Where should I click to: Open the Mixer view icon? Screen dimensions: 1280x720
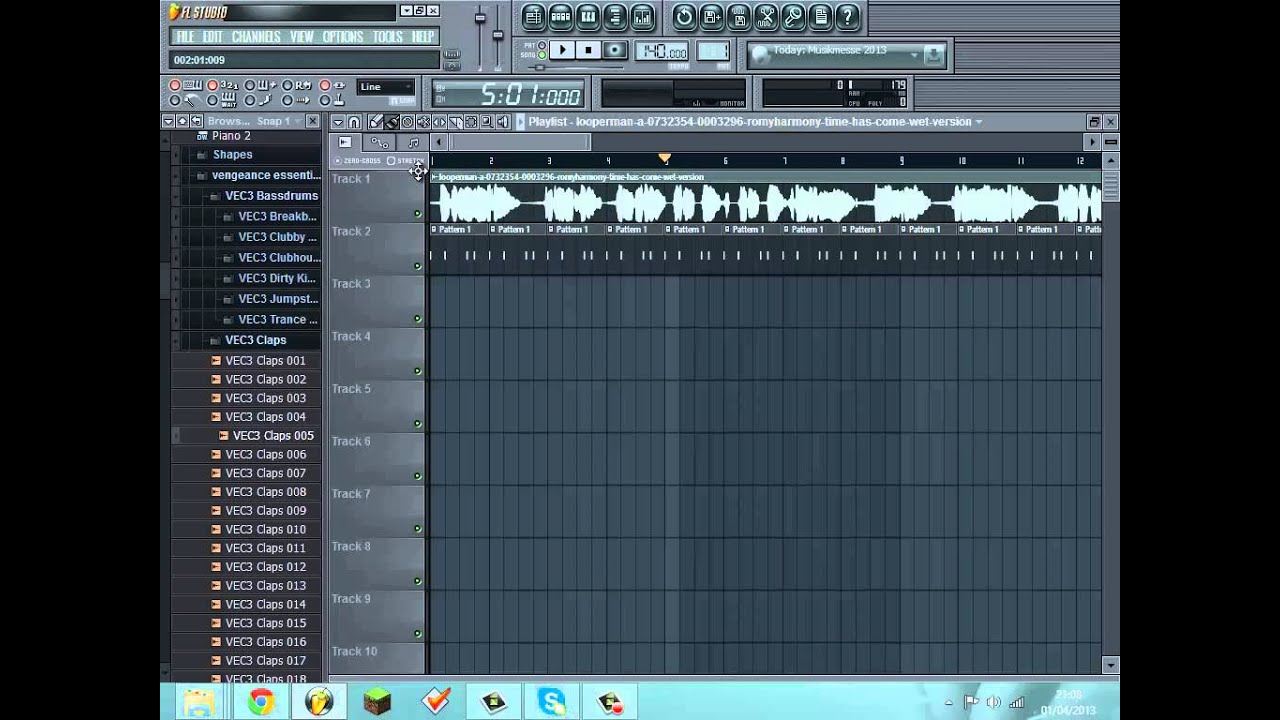point(642,17)
